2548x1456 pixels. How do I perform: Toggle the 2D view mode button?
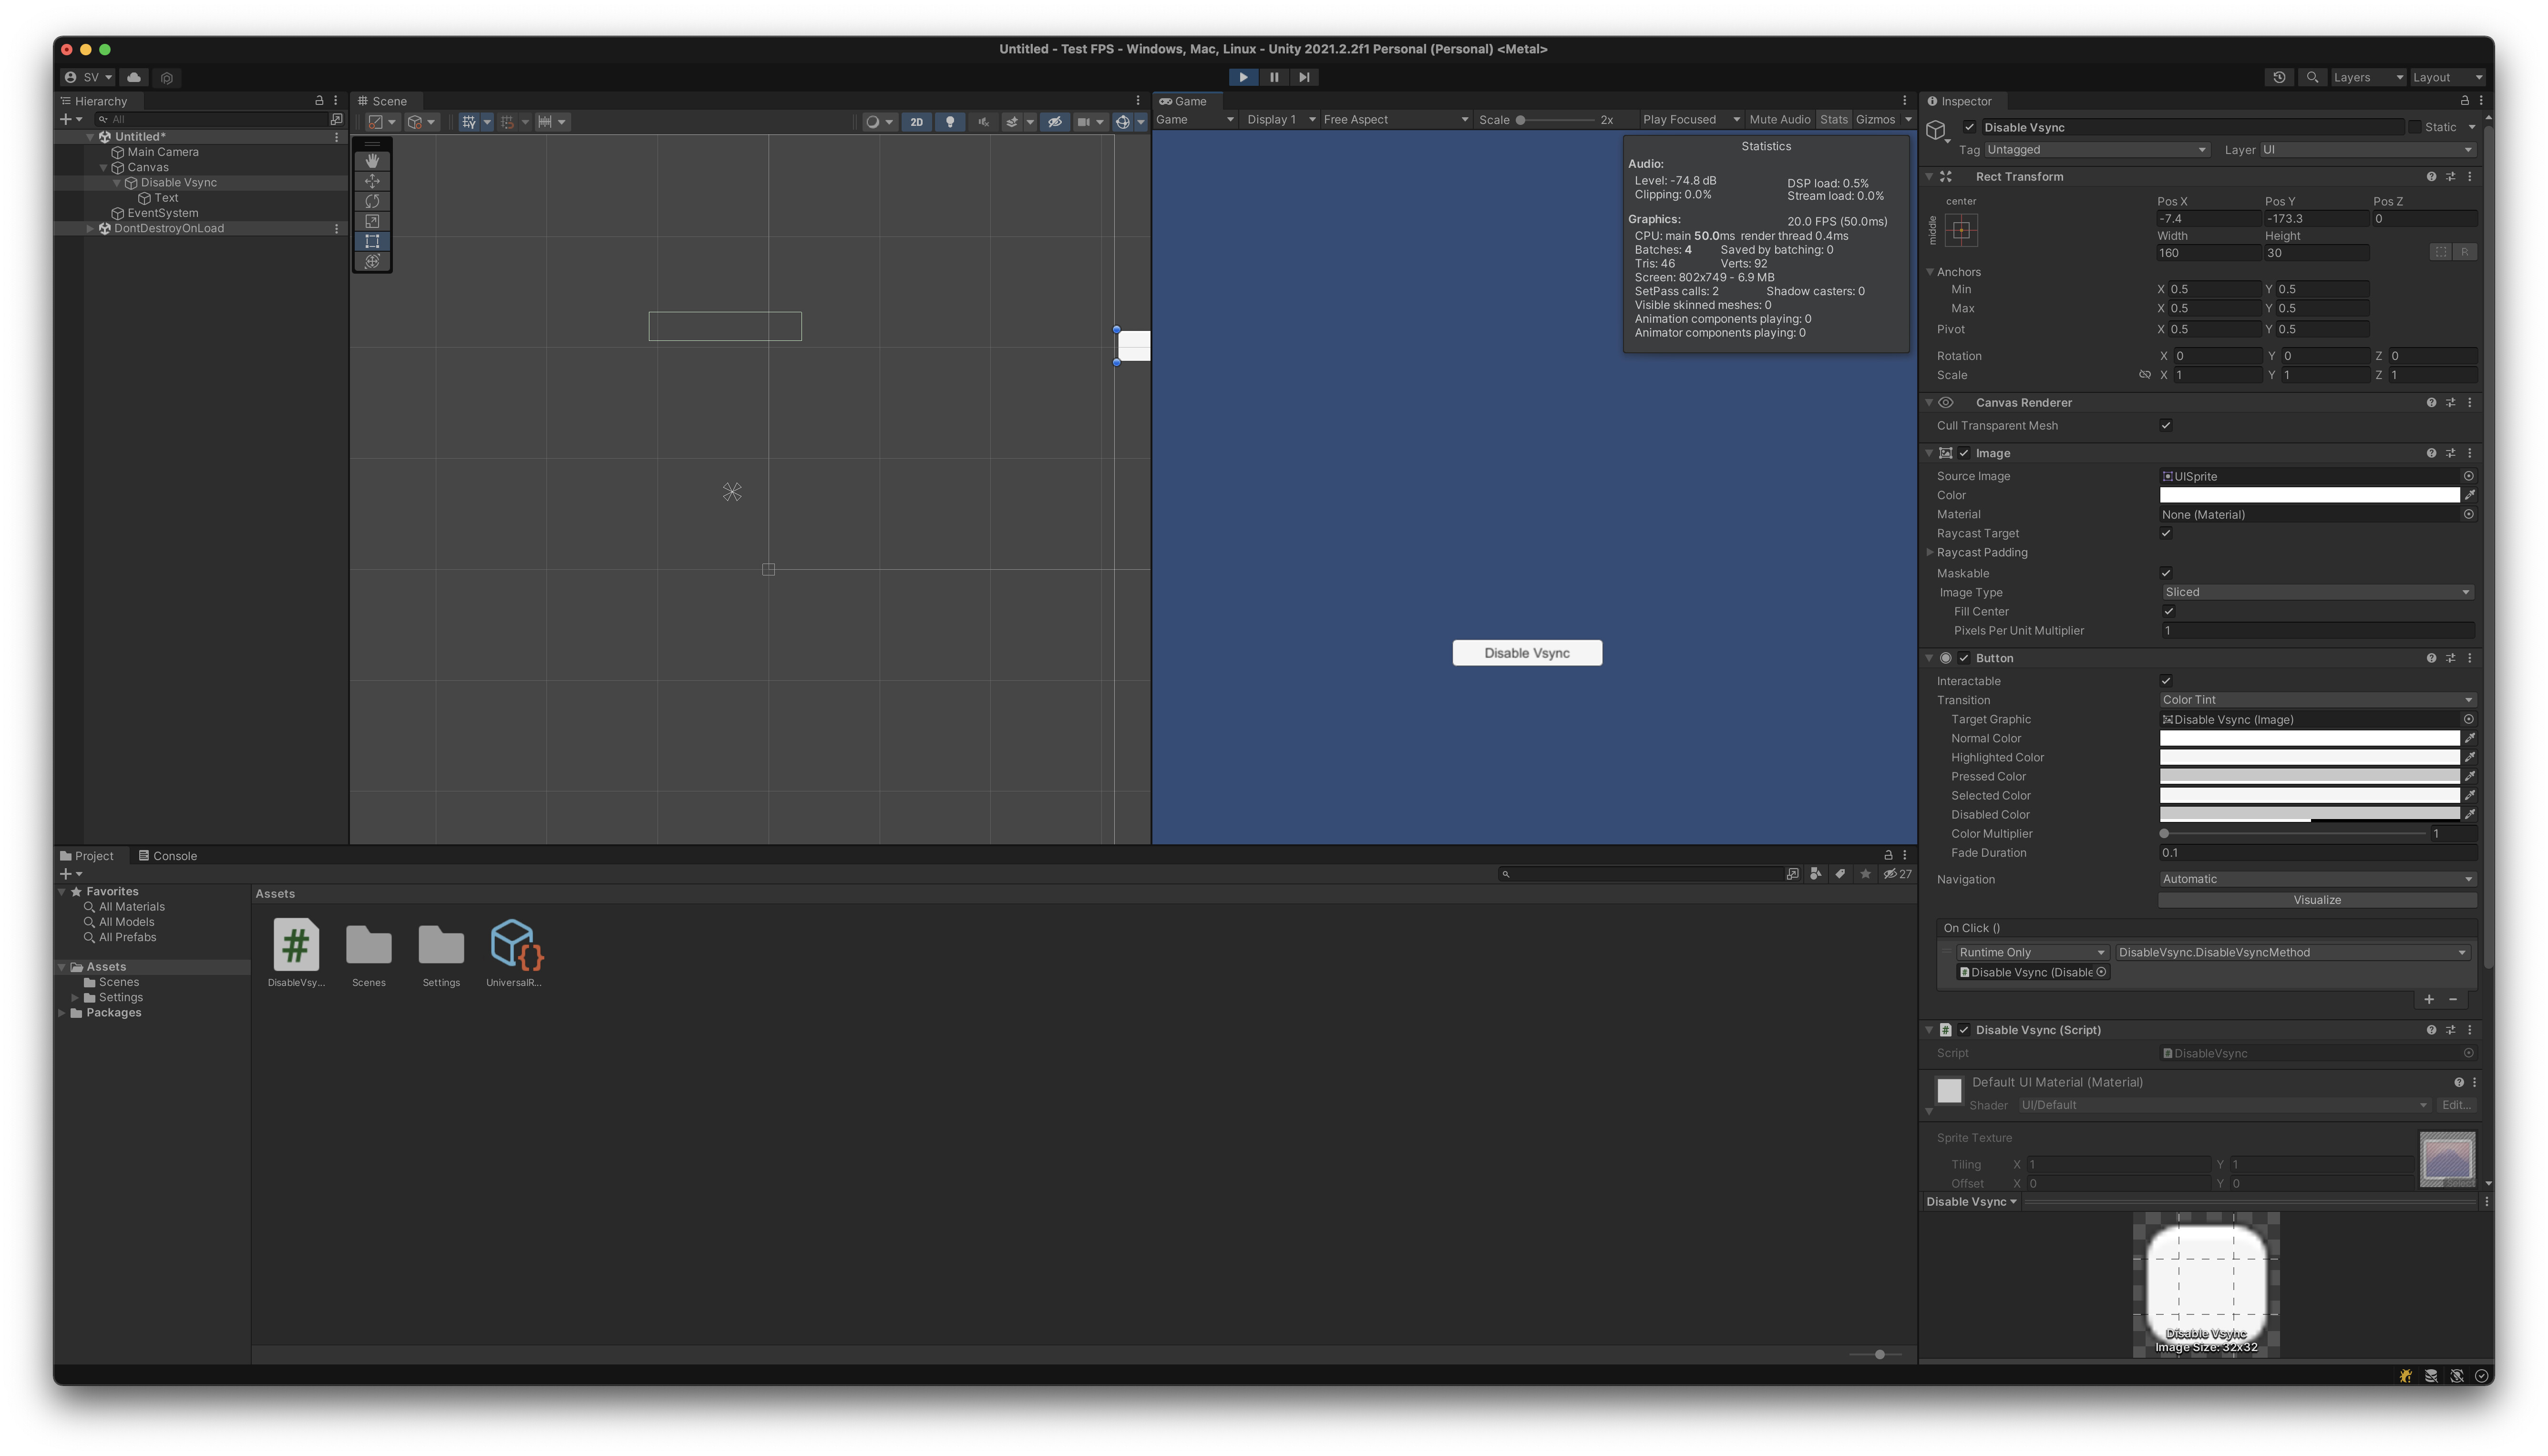pyautogui.click(x=916, y=122)
